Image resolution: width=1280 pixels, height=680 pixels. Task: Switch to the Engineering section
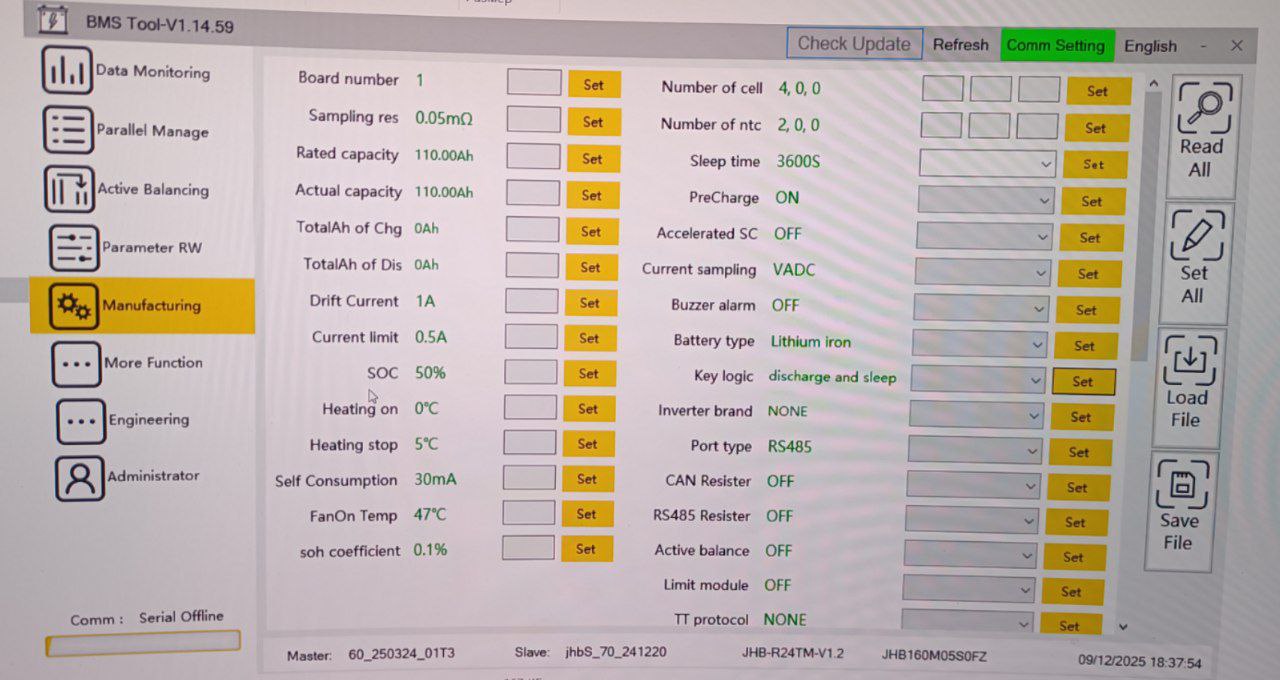pyautogui.click(x=148, y=420)
